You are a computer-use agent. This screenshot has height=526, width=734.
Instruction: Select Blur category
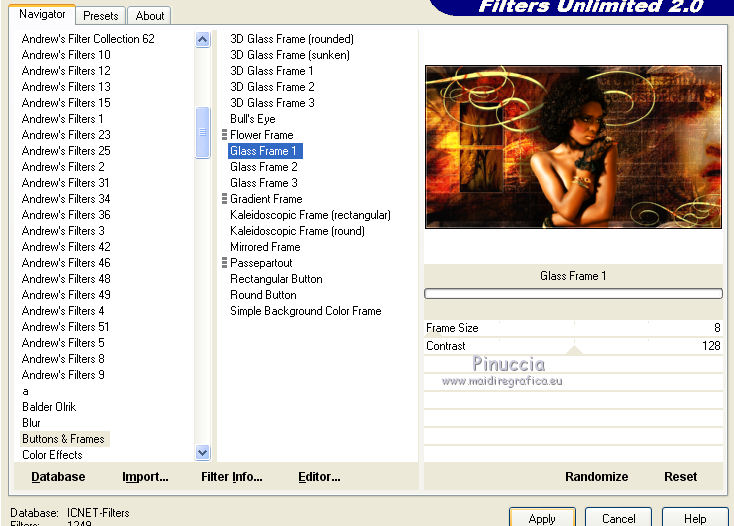point(31,423)
